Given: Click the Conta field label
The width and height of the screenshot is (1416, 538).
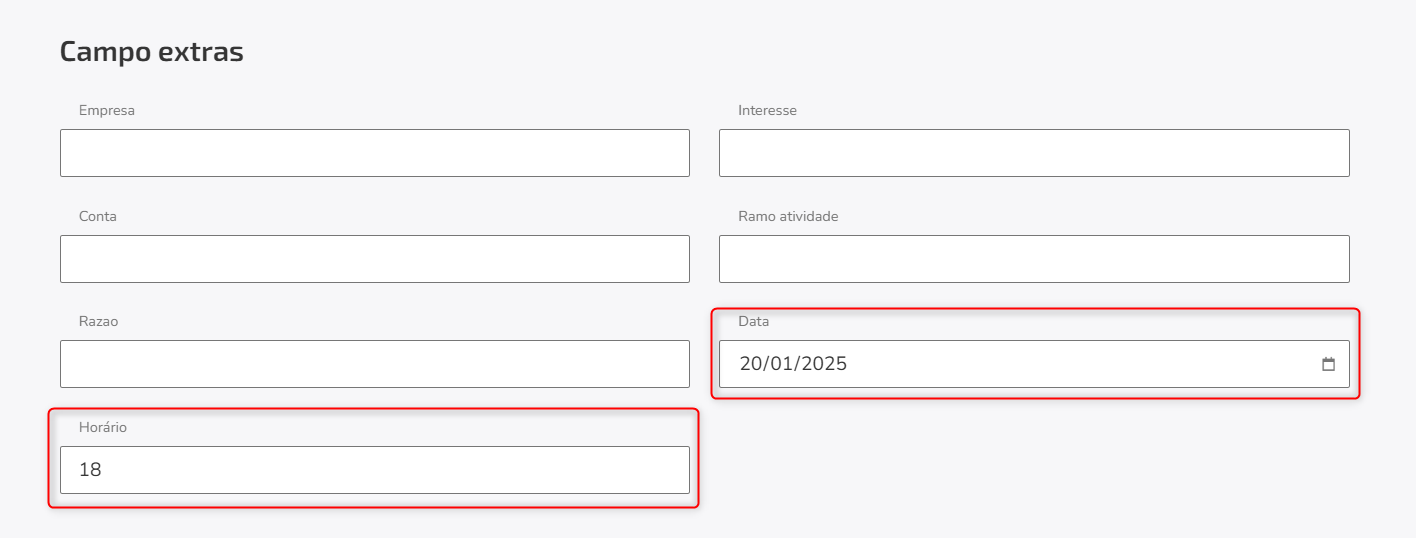Looking at the screenshot, I should pyautogui.click(x=98, y=216).
